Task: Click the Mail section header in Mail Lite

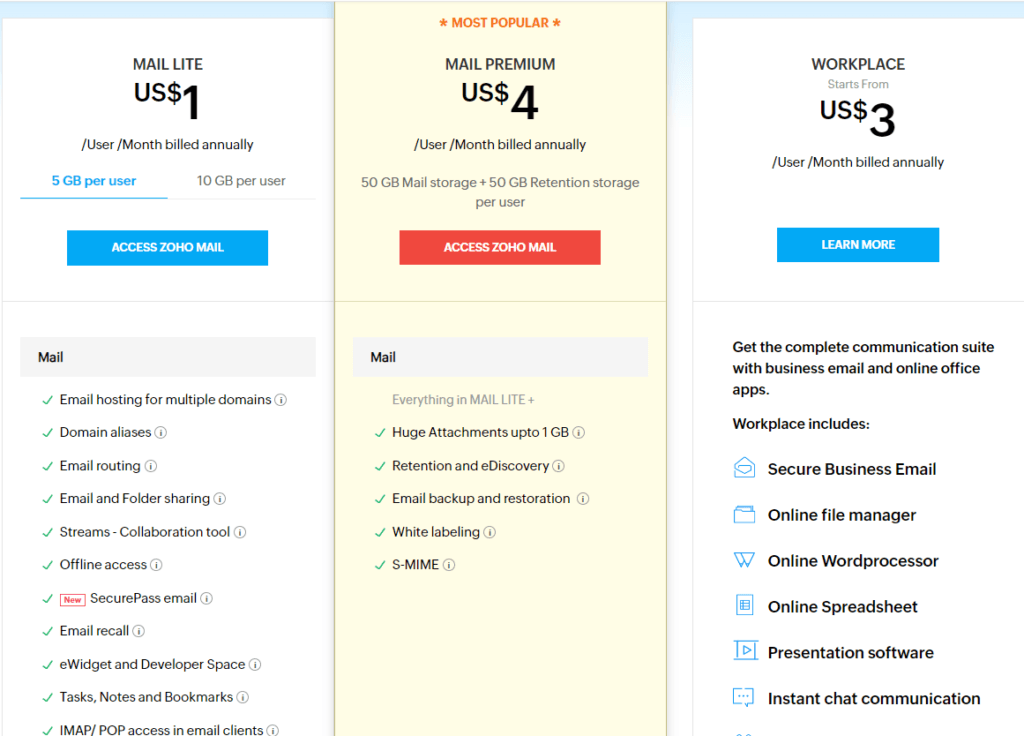Action: (x=168, y=357)
